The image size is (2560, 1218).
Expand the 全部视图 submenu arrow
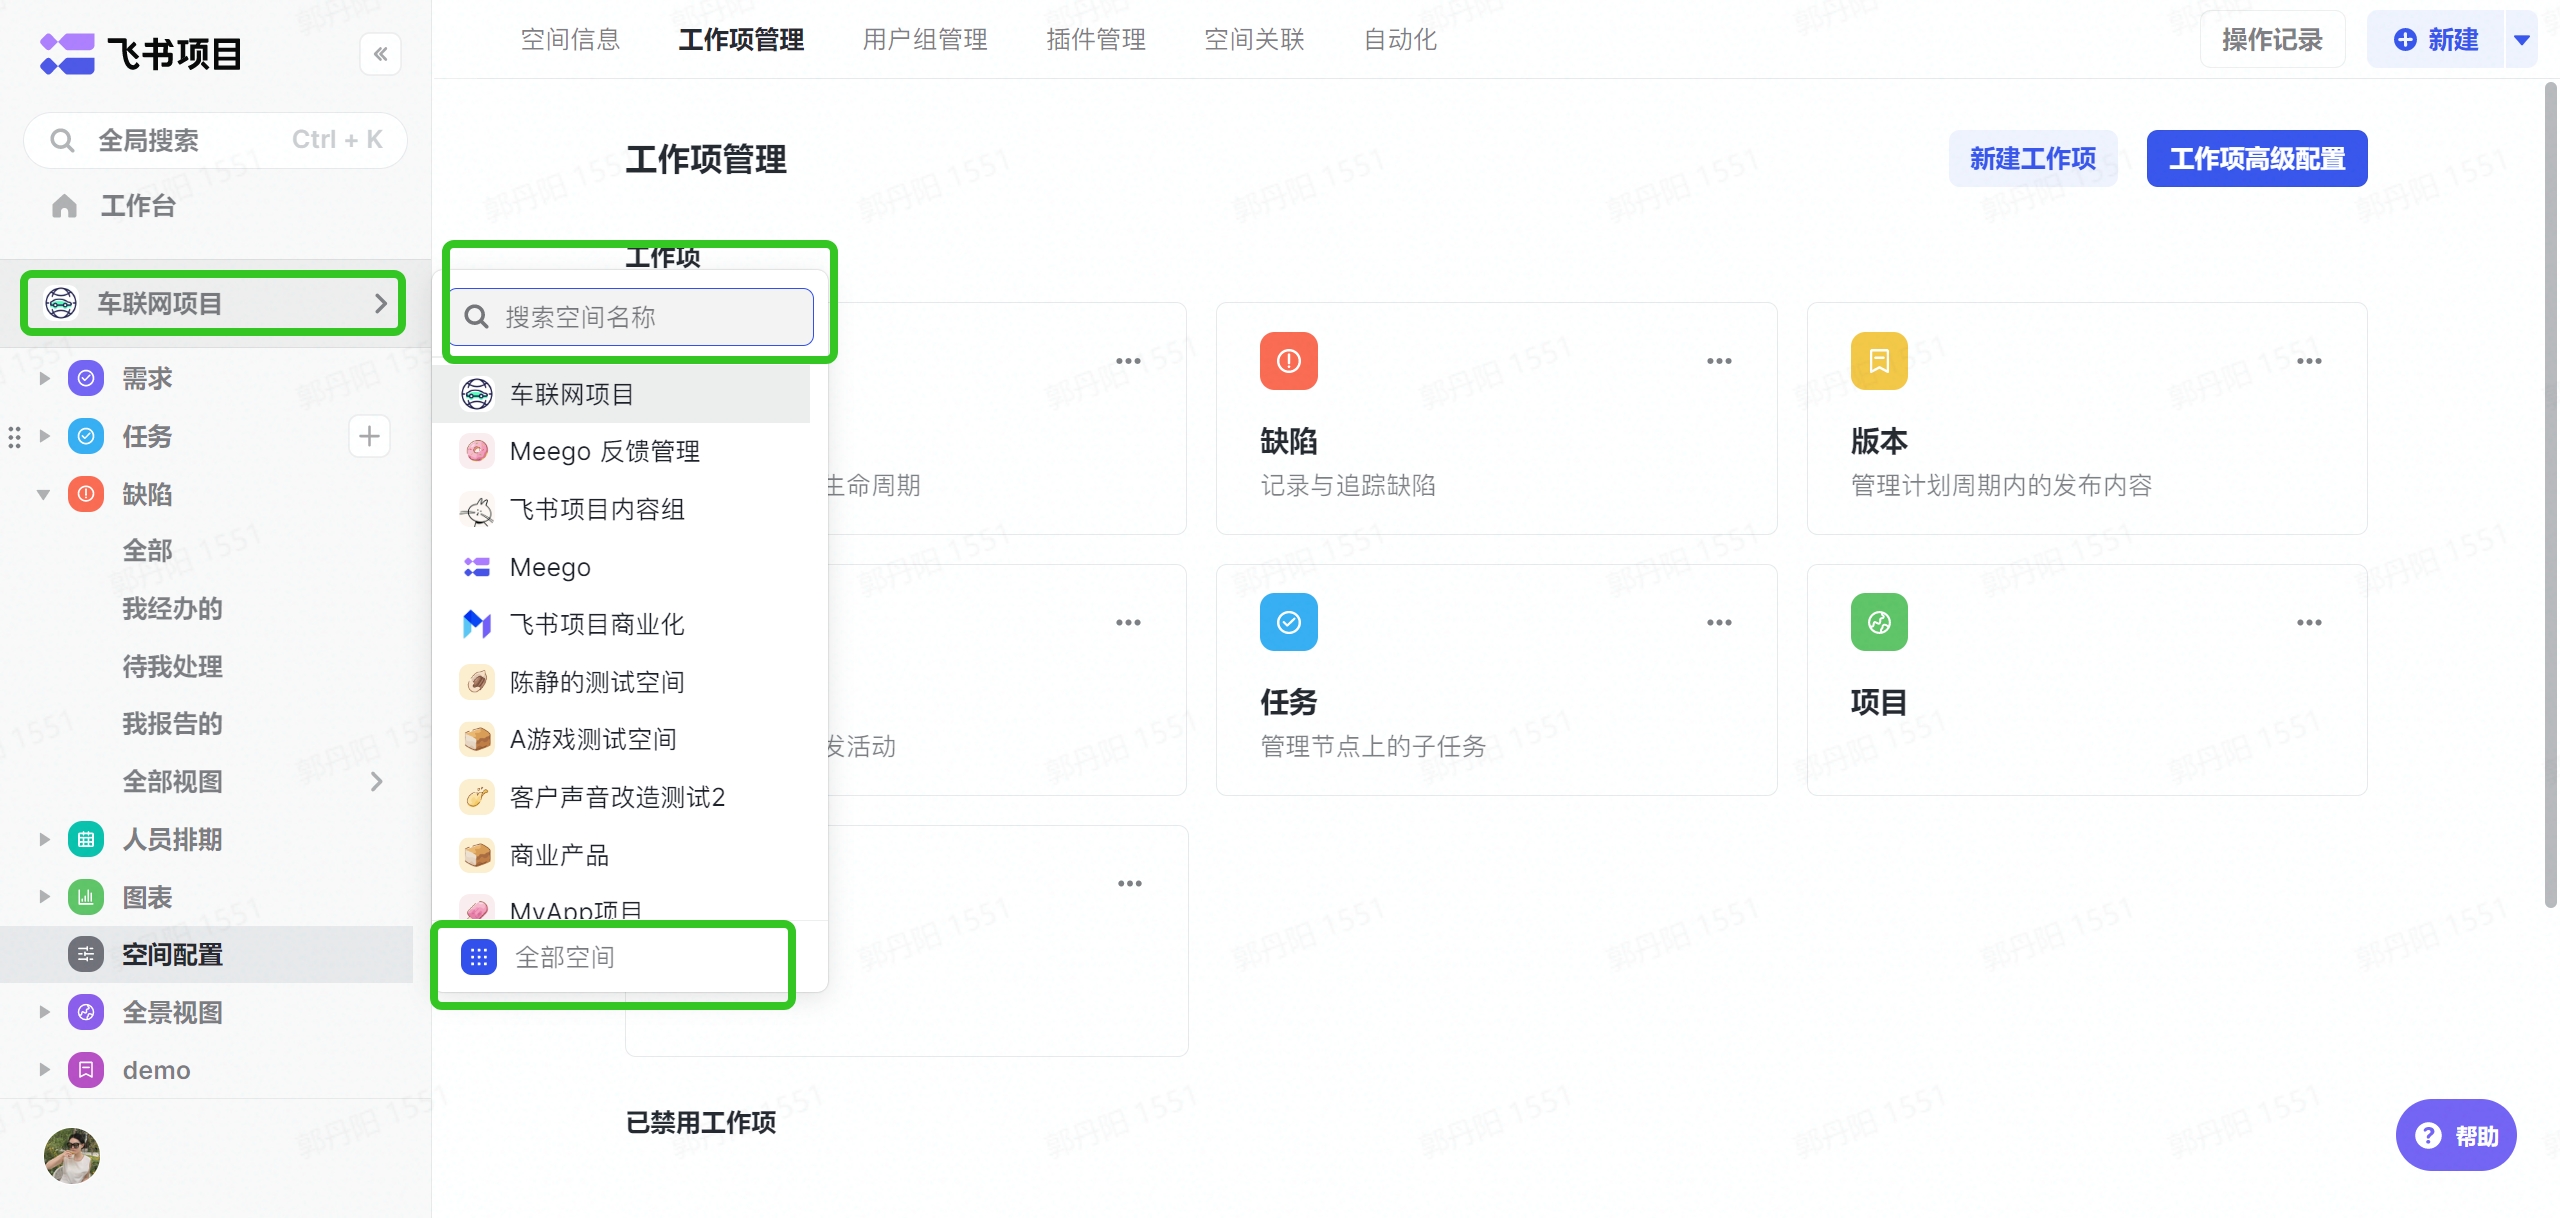[377, 782]
